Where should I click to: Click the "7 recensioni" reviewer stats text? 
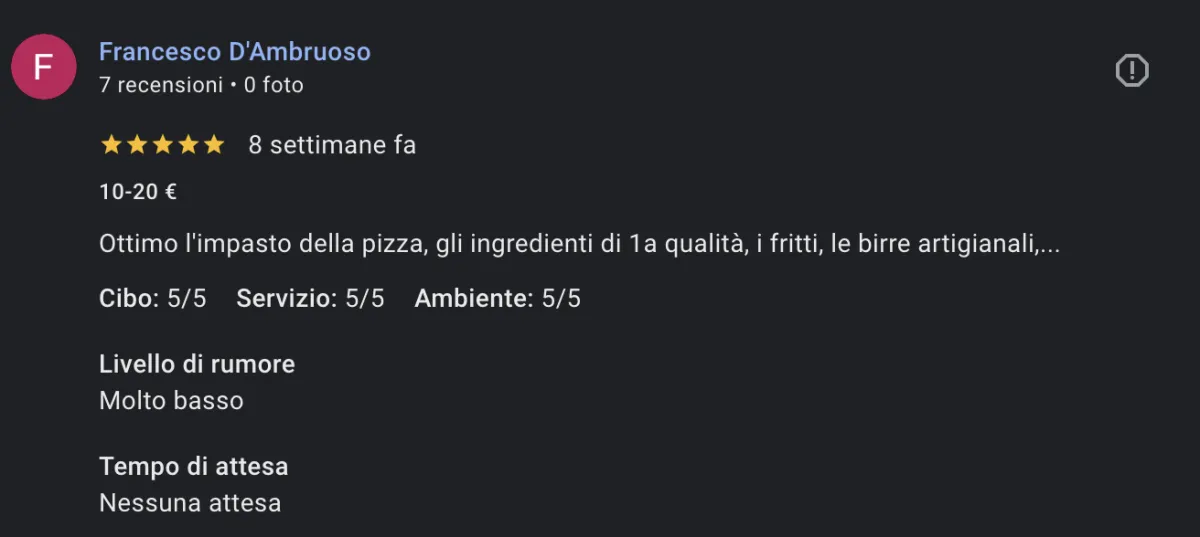(x=161, y=85)
